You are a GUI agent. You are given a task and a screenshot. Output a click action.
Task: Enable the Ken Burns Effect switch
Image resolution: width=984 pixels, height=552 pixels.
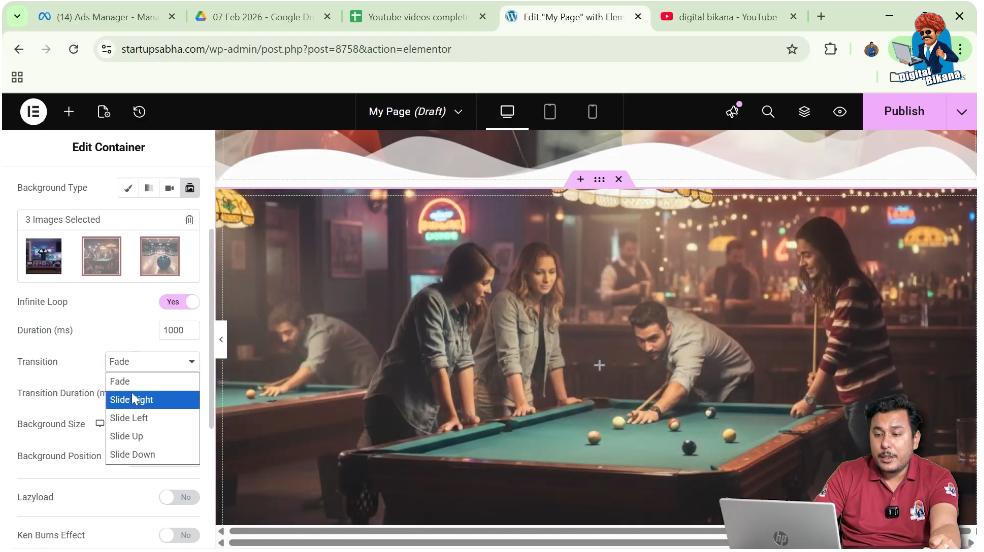[179, 535]
